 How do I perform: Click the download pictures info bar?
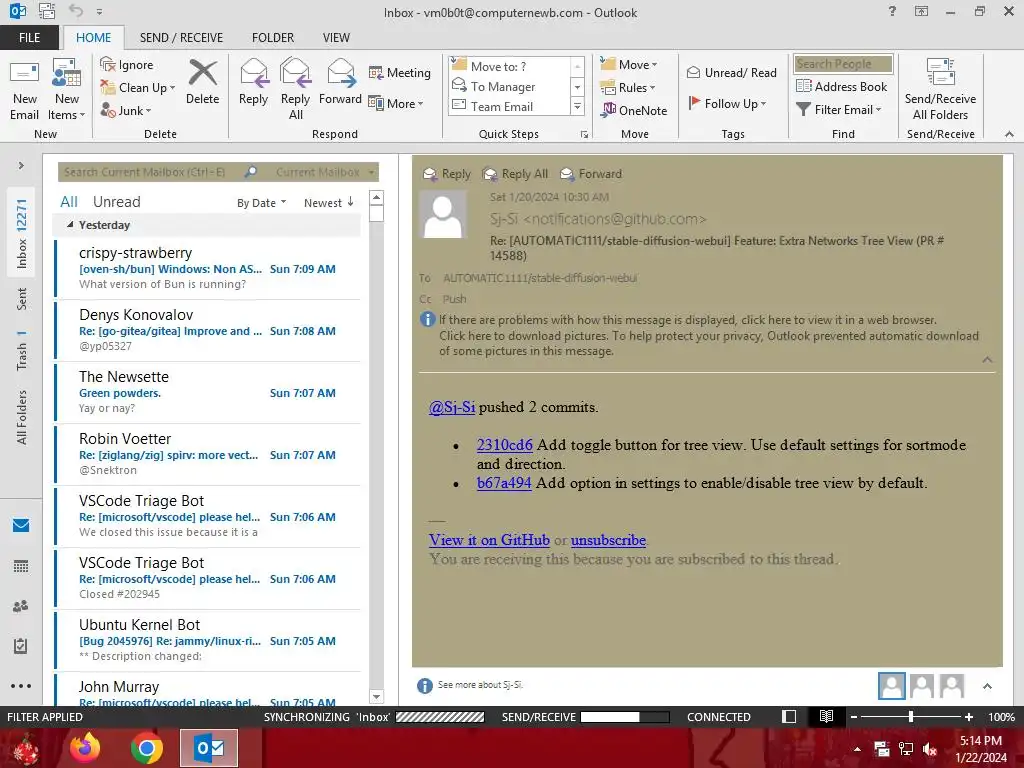coord(709,344)
